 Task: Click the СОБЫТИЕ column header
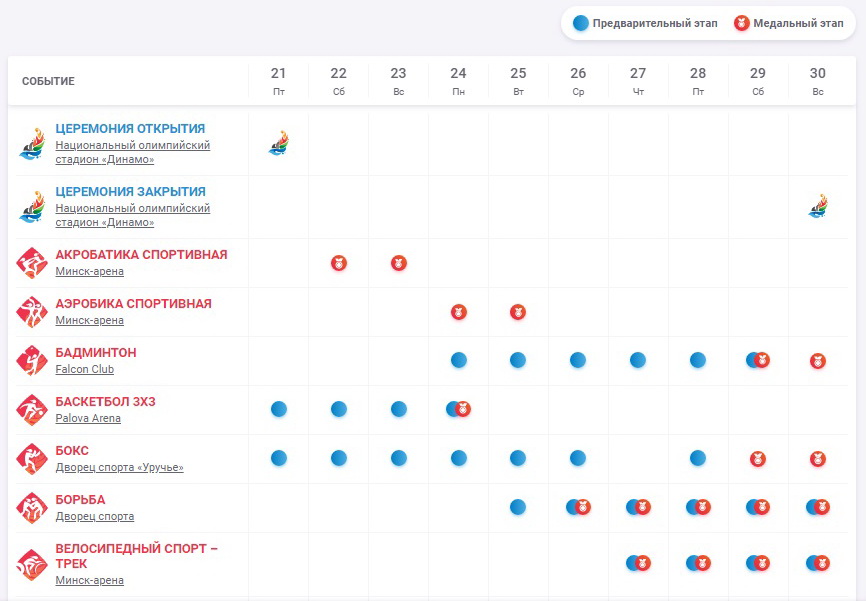pos(49,81)
